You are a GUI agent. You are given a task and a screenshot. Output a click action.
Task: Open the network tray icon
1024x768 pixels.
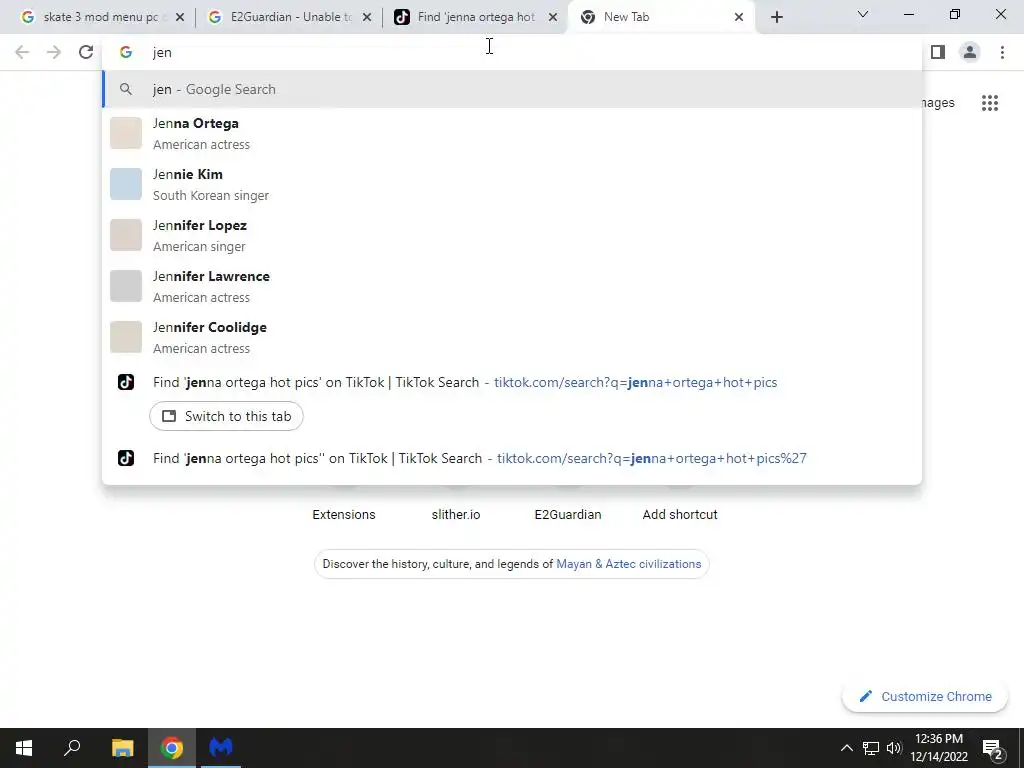pyautogui.click(x=871, y=748)
